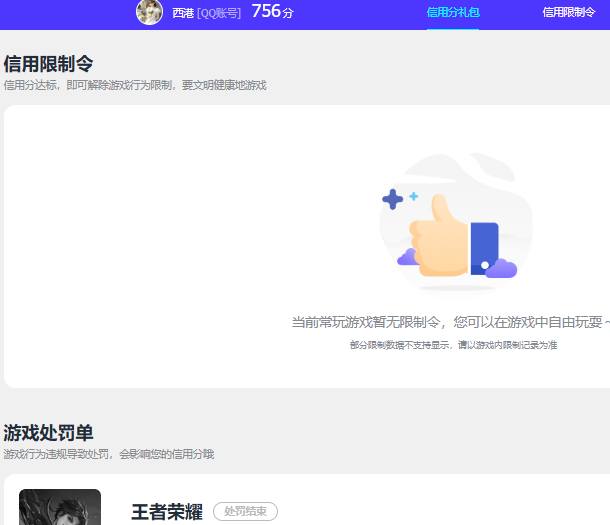Click the 王者荣耀 game title
This screenshot has height=525, width=610.
point(167,512)
